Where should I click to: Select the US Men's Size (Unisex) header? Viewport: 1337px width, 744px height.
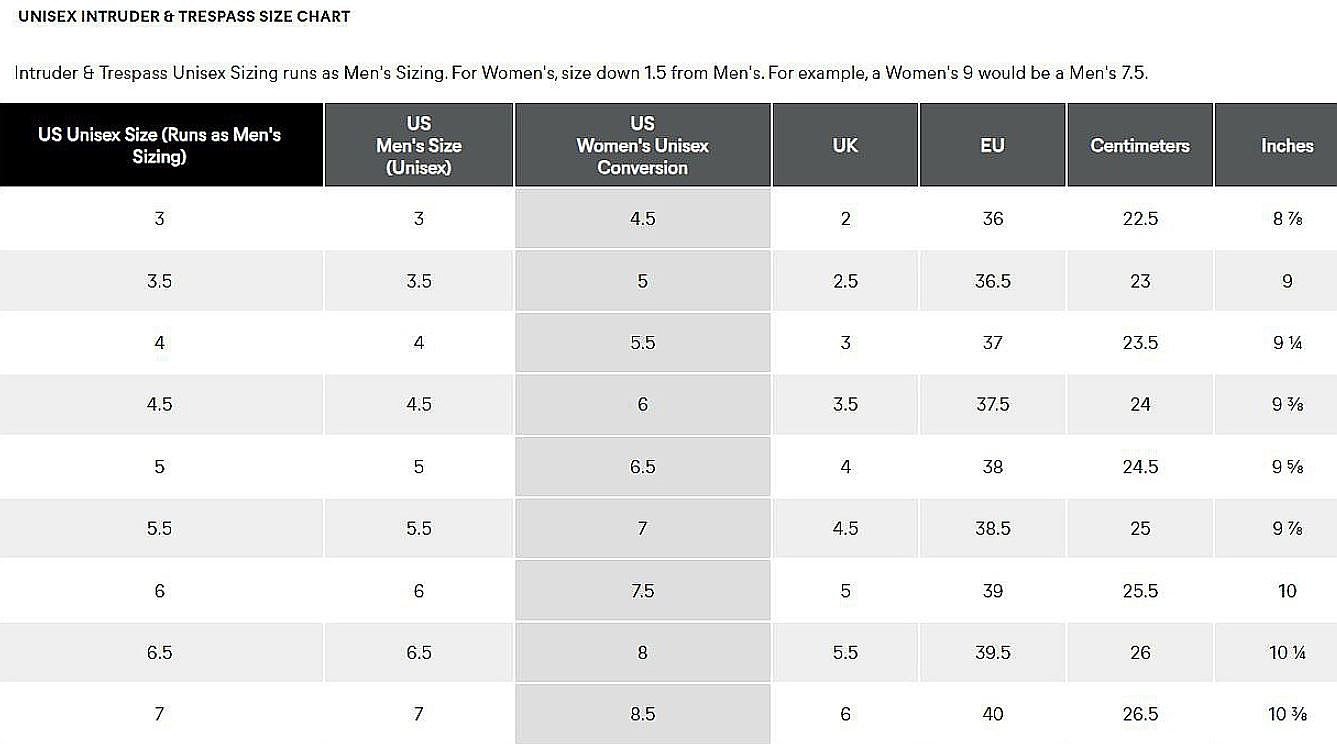point(418,145)
